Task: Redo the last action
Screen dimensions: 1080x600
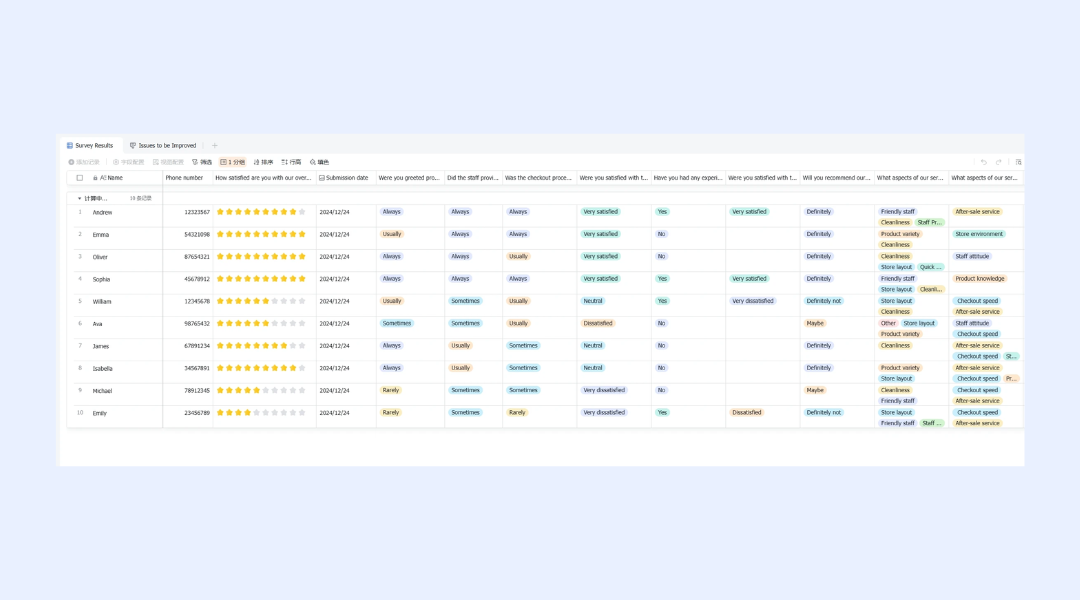Action: pos(999,162)
